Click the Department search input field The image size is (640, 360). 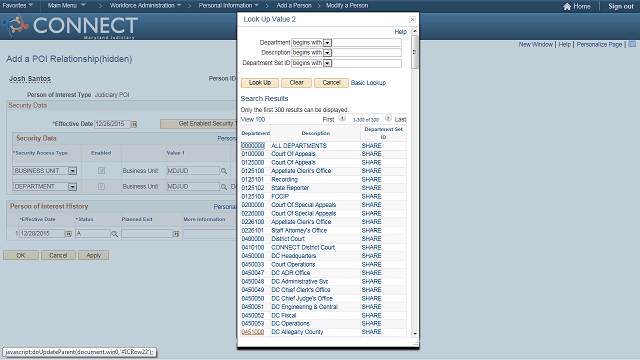(x=367, y=42)
